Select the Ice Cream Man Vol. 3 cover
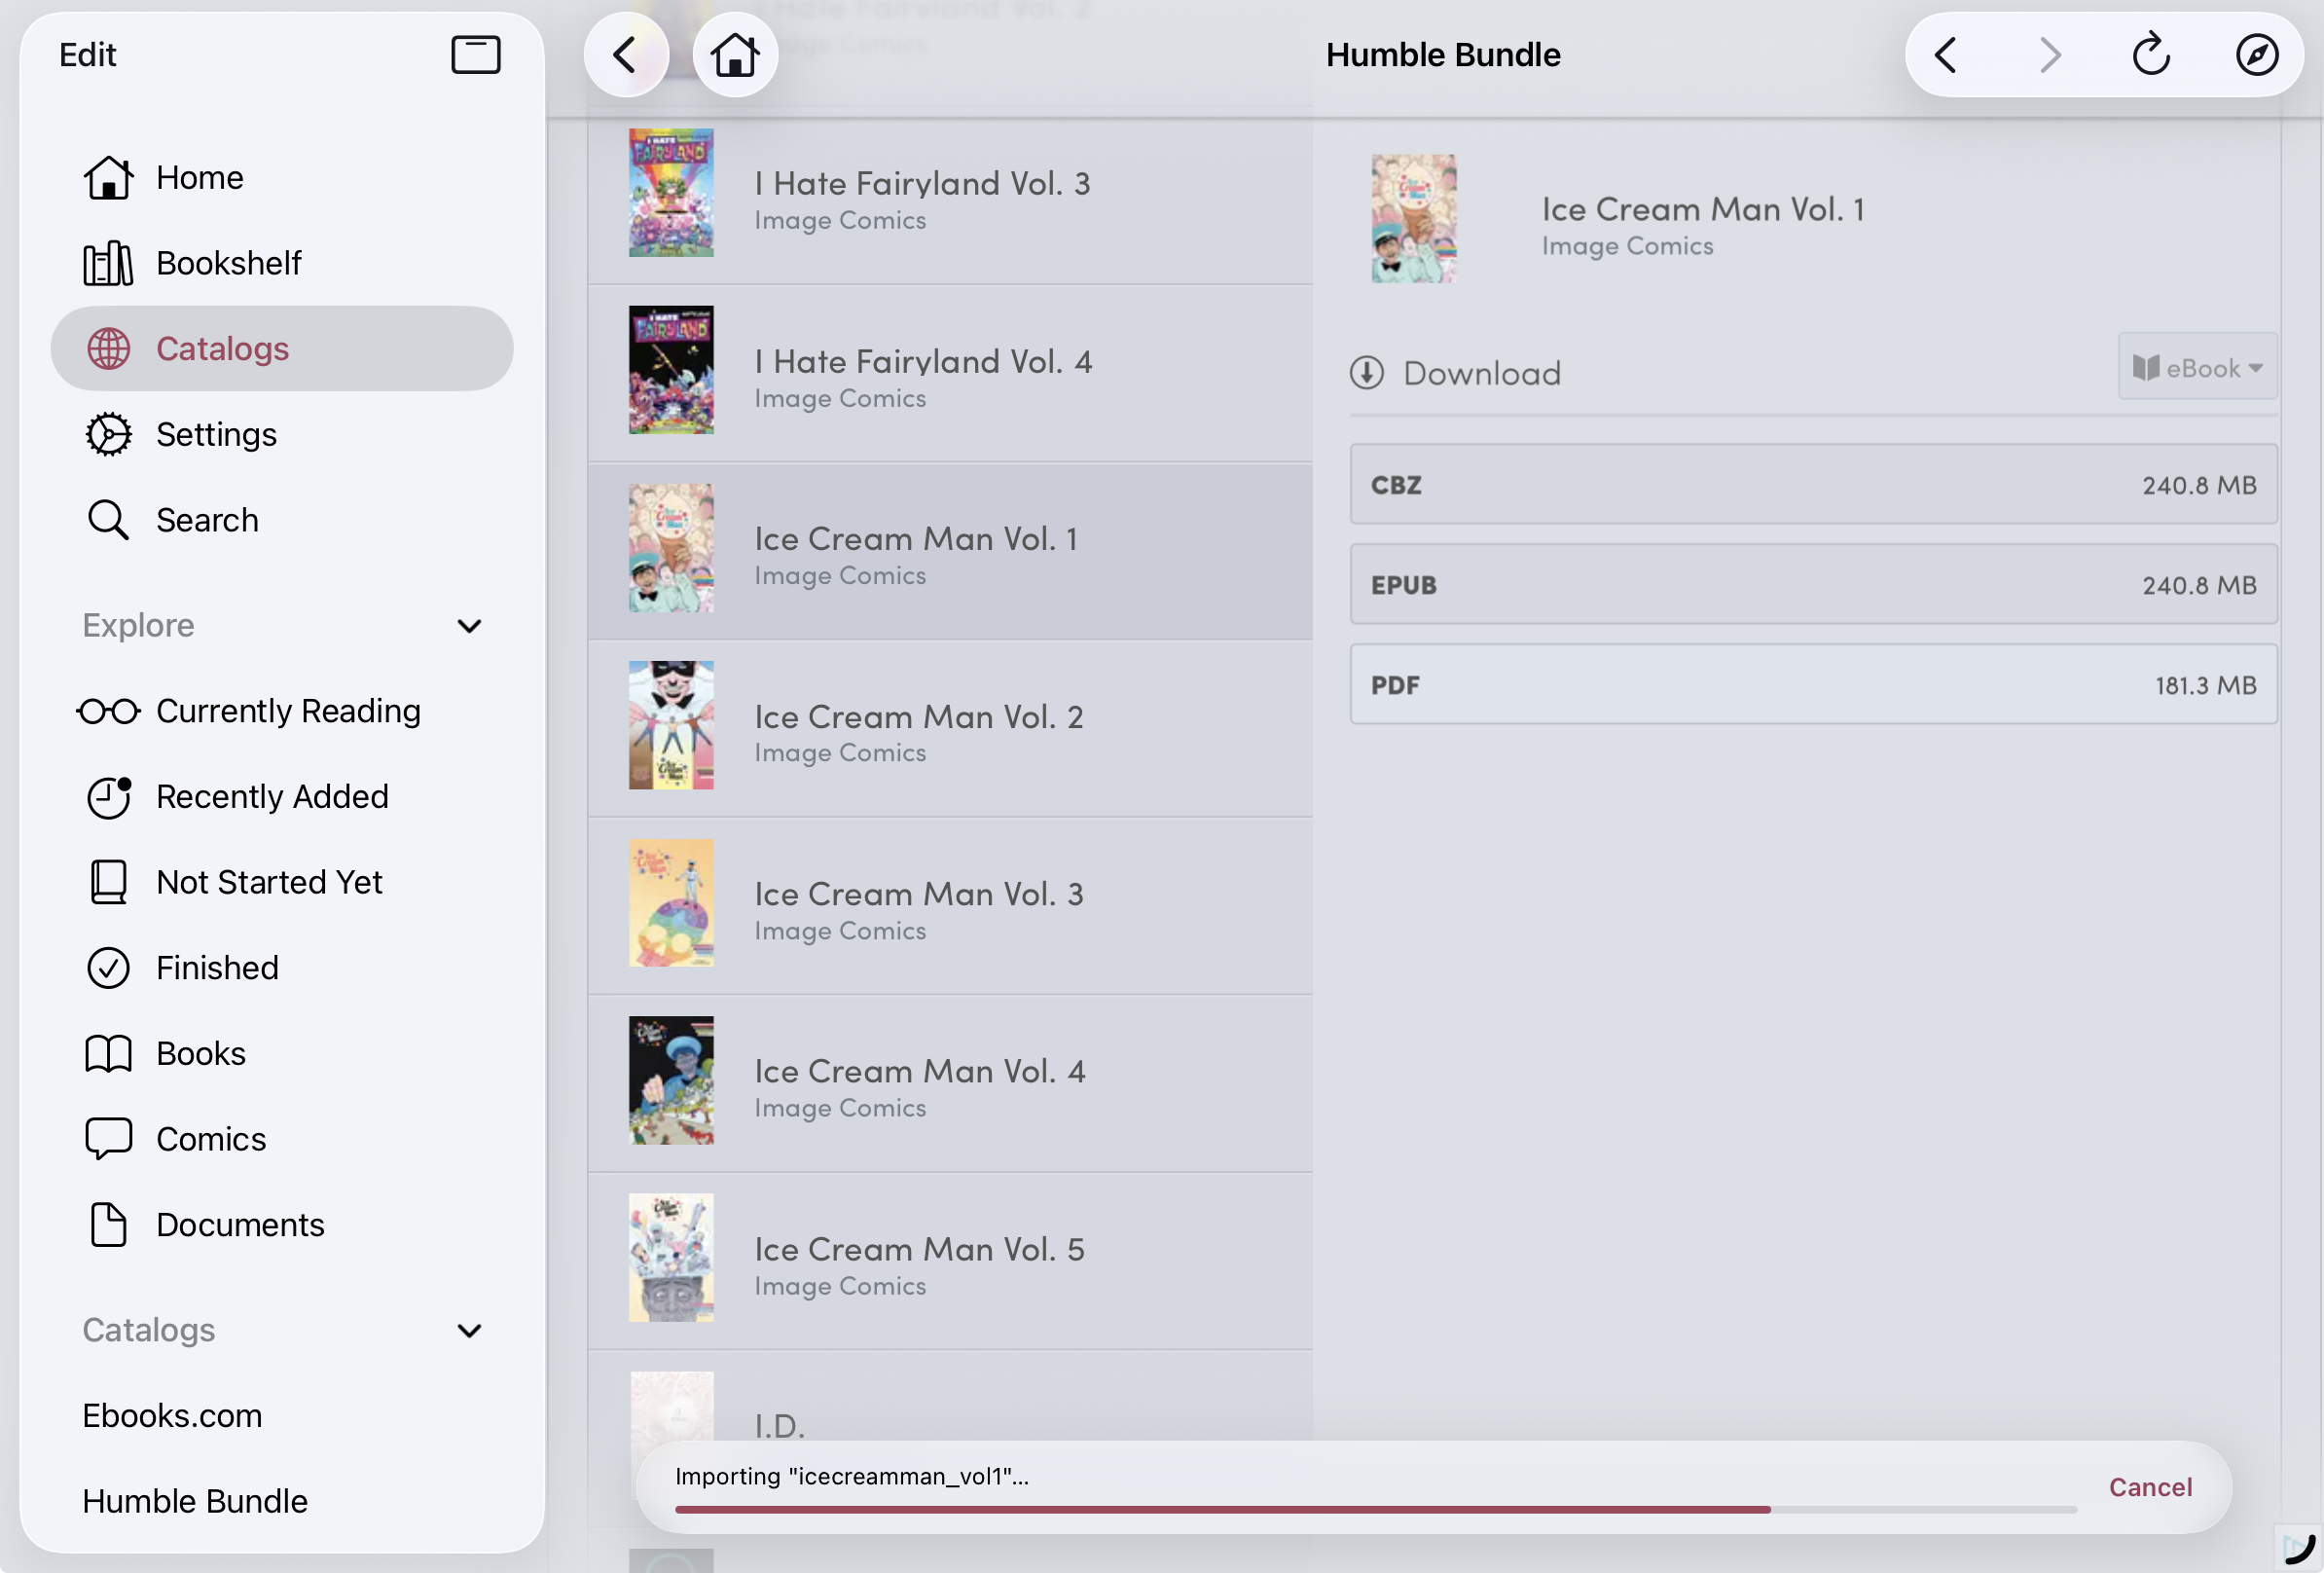 click(671, 903)
